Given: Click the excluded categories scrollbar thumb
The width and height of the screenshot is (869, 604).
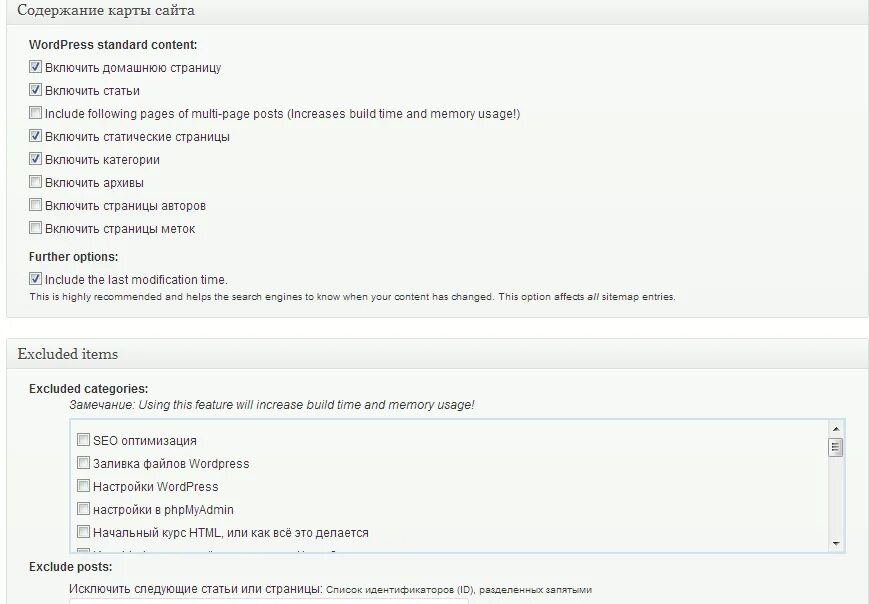Looking at the screenshot, I should click(836, 447).
